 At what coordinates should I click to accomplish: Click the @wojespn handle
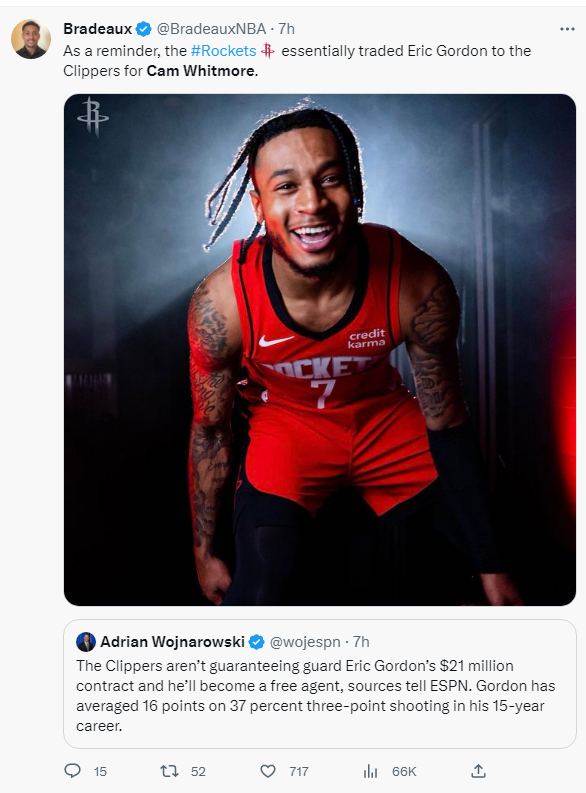305,642
